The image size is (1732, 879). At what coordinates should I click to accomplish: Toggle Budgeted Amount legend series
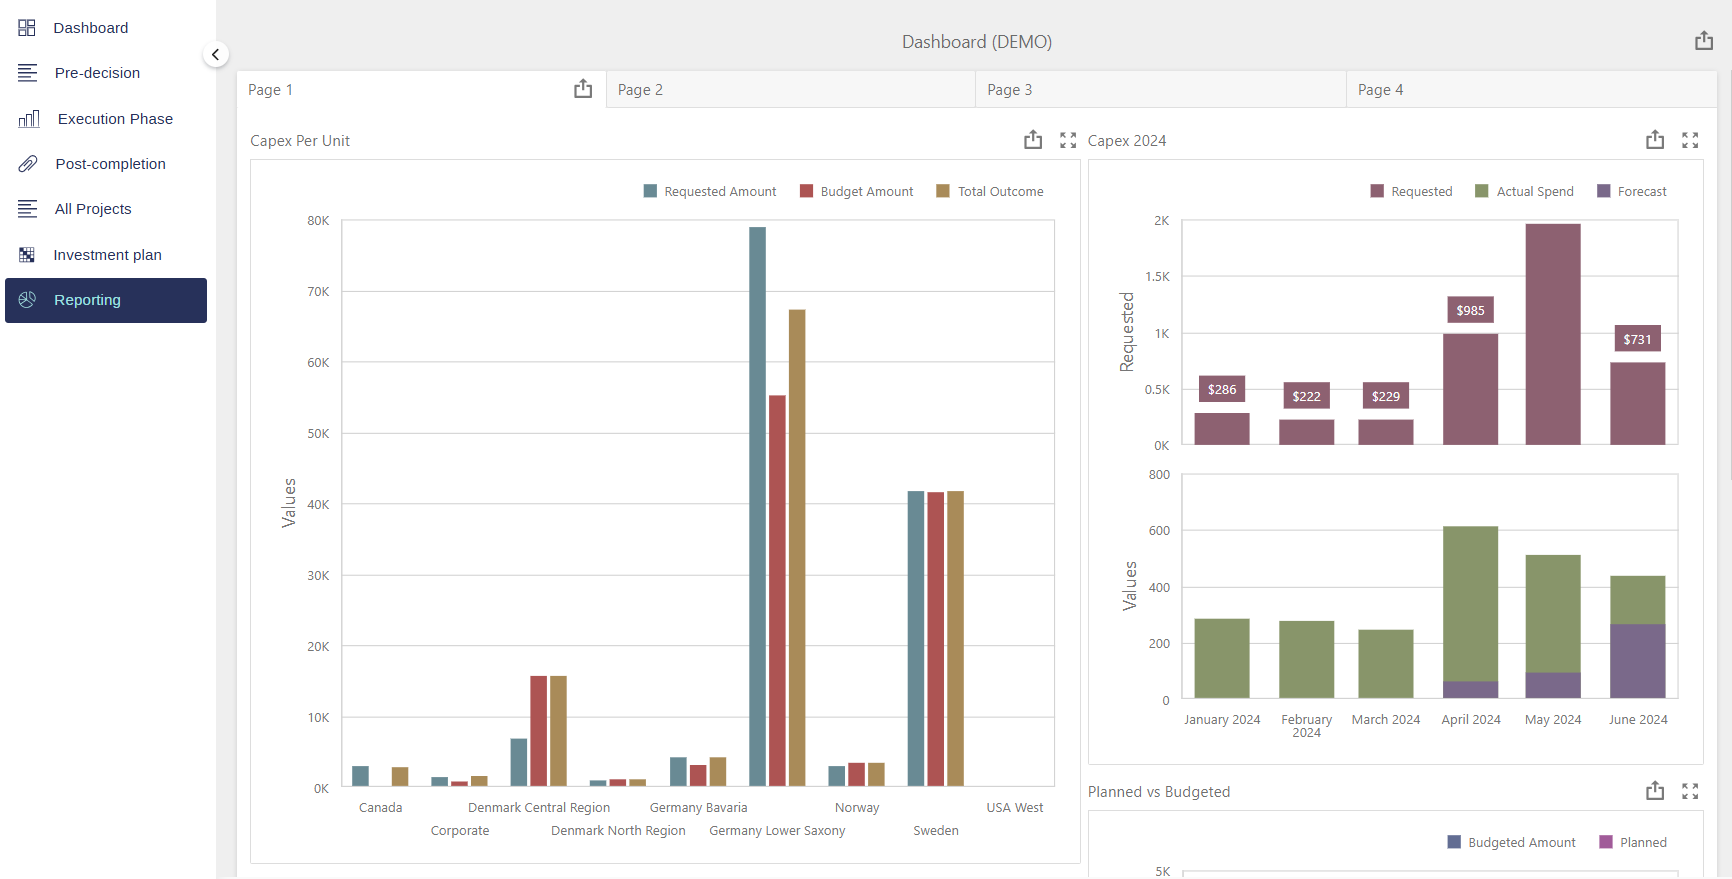pyautogui.click(x=1512, y=842)
